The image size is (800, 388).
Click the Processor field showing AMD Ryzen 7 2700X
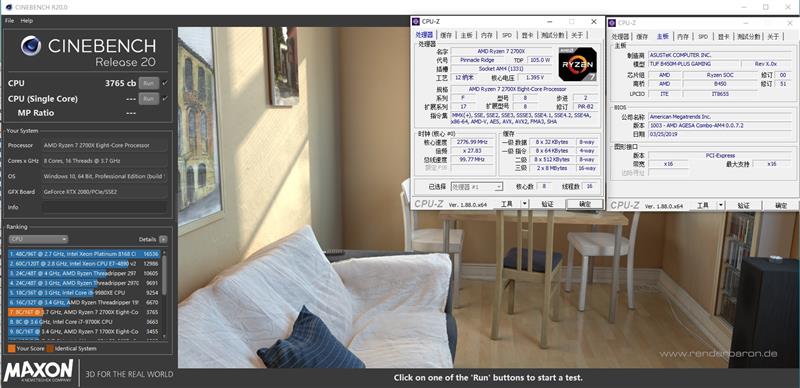105,146
